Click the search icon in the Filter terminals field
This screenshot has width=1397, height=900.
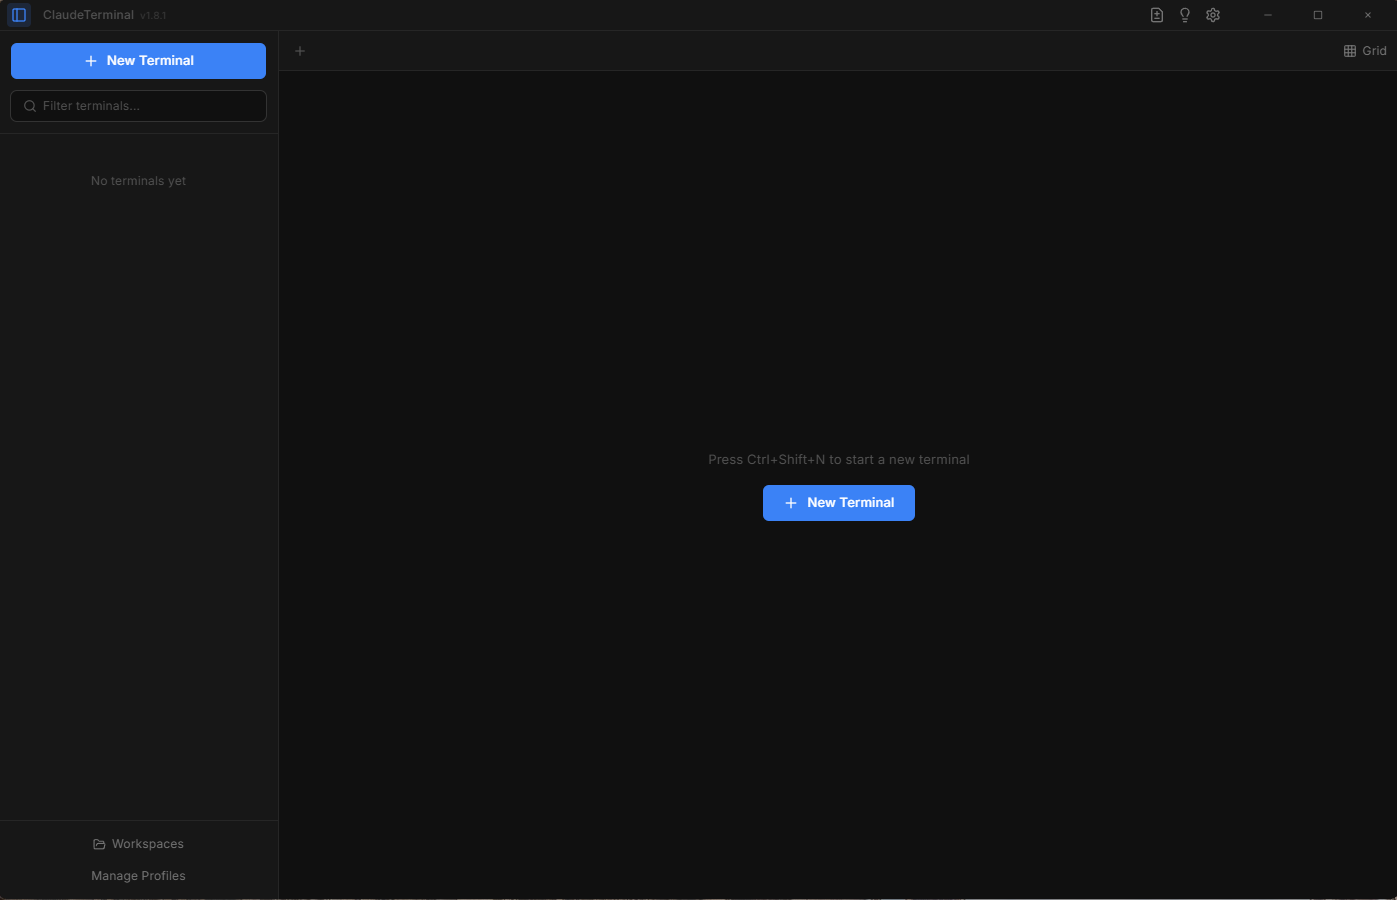pos(29,105)
